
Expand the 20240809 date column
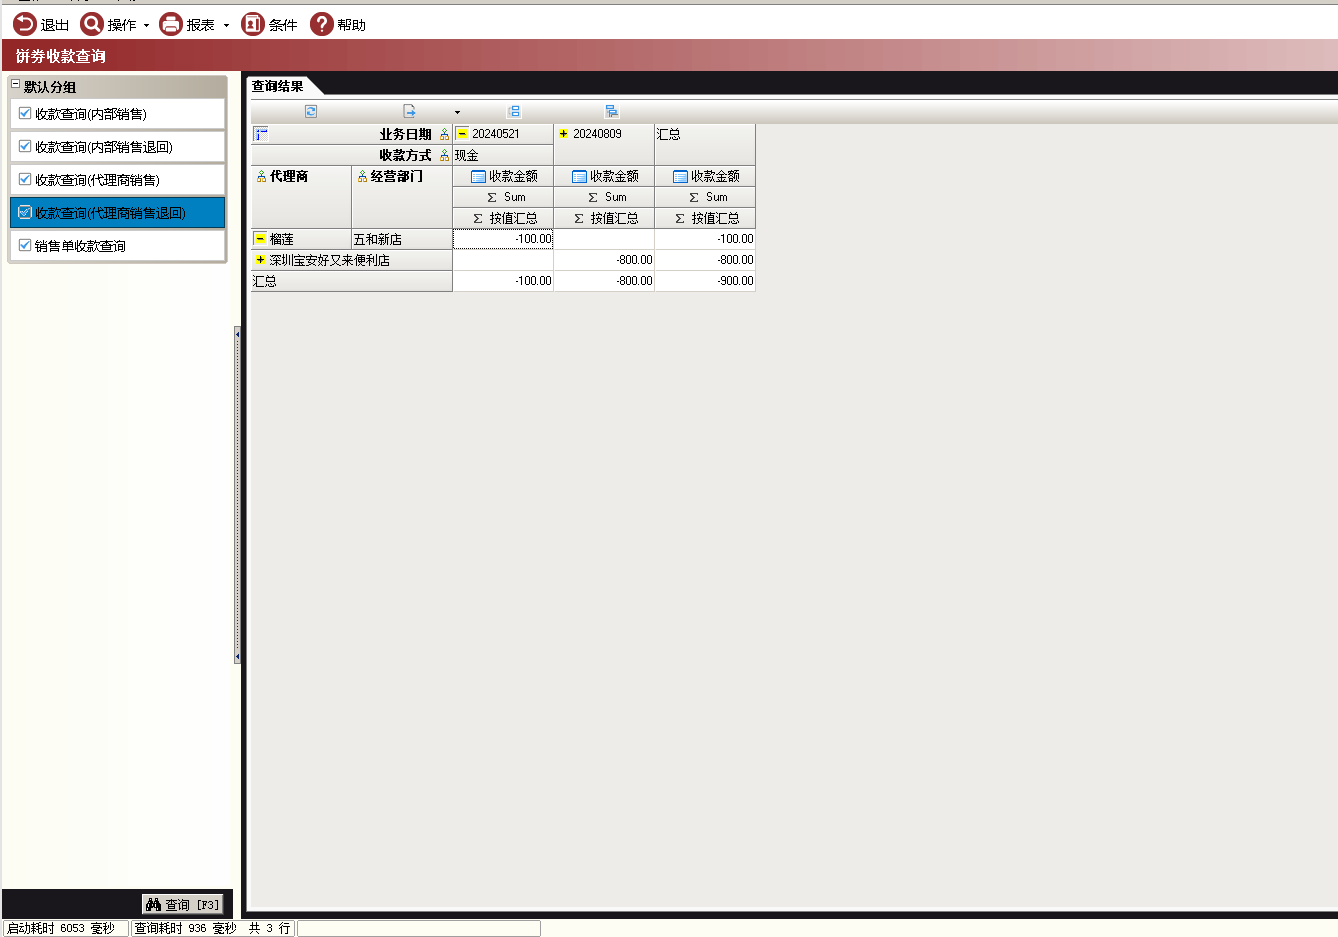[563, 134]
